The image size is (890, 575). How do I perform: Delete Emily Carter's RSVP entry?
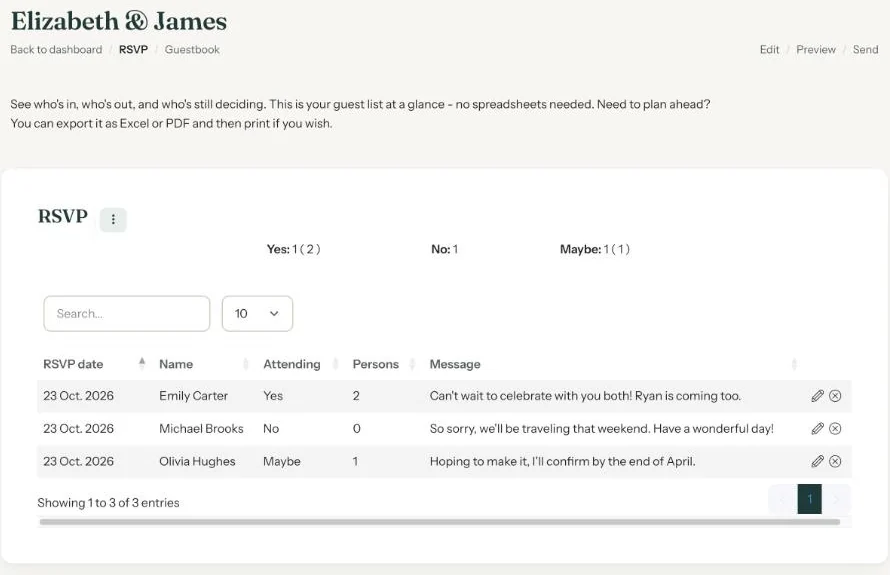pyautogui.click(x=835, y=396)
